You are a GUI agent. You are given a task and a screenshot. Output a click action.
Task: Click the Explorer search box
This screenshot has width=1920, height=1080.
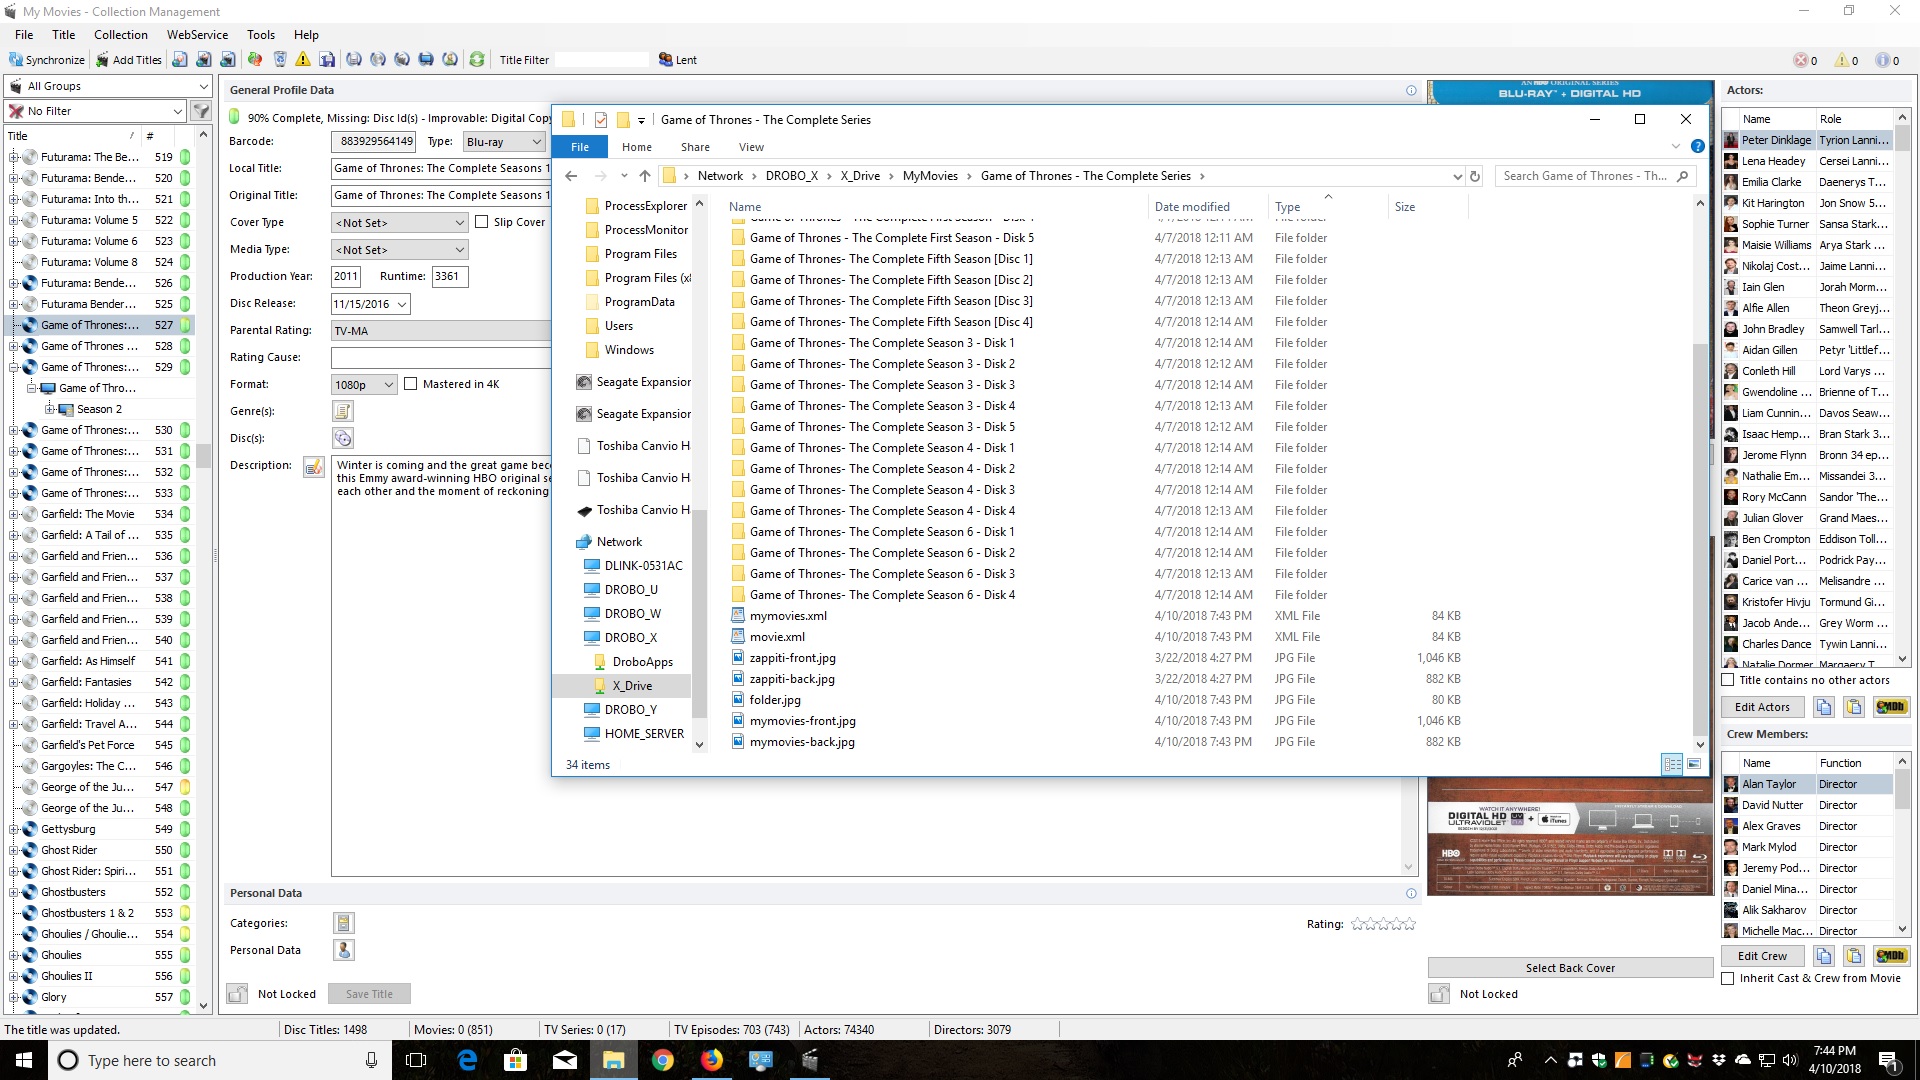click(1594, 176)
